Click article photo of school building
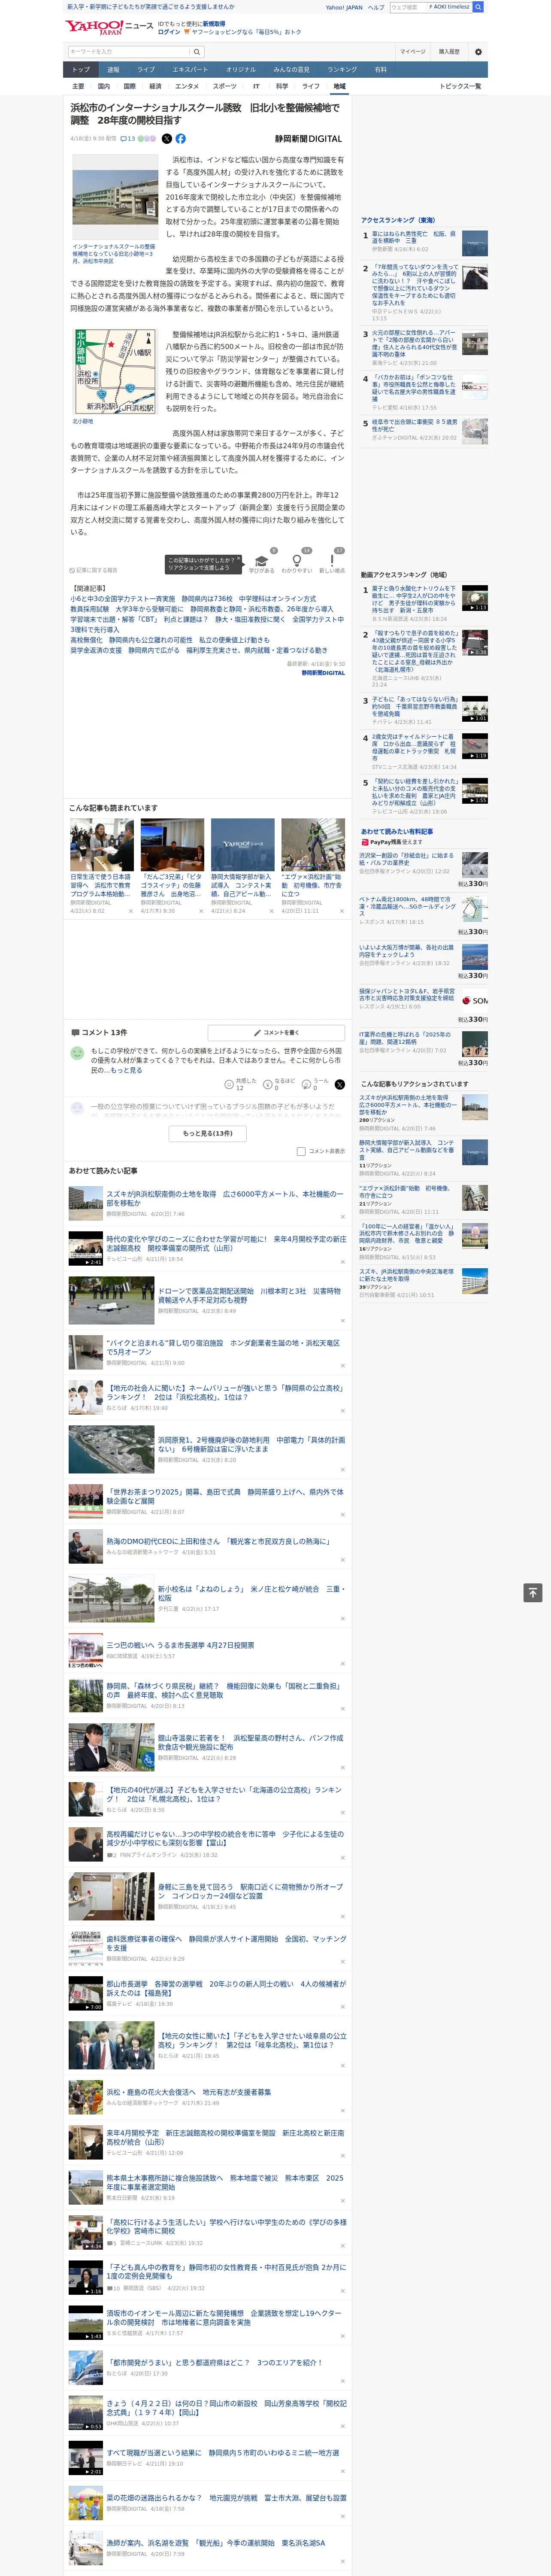Viewport: 551px width, 2576px height. pos(114,196)
